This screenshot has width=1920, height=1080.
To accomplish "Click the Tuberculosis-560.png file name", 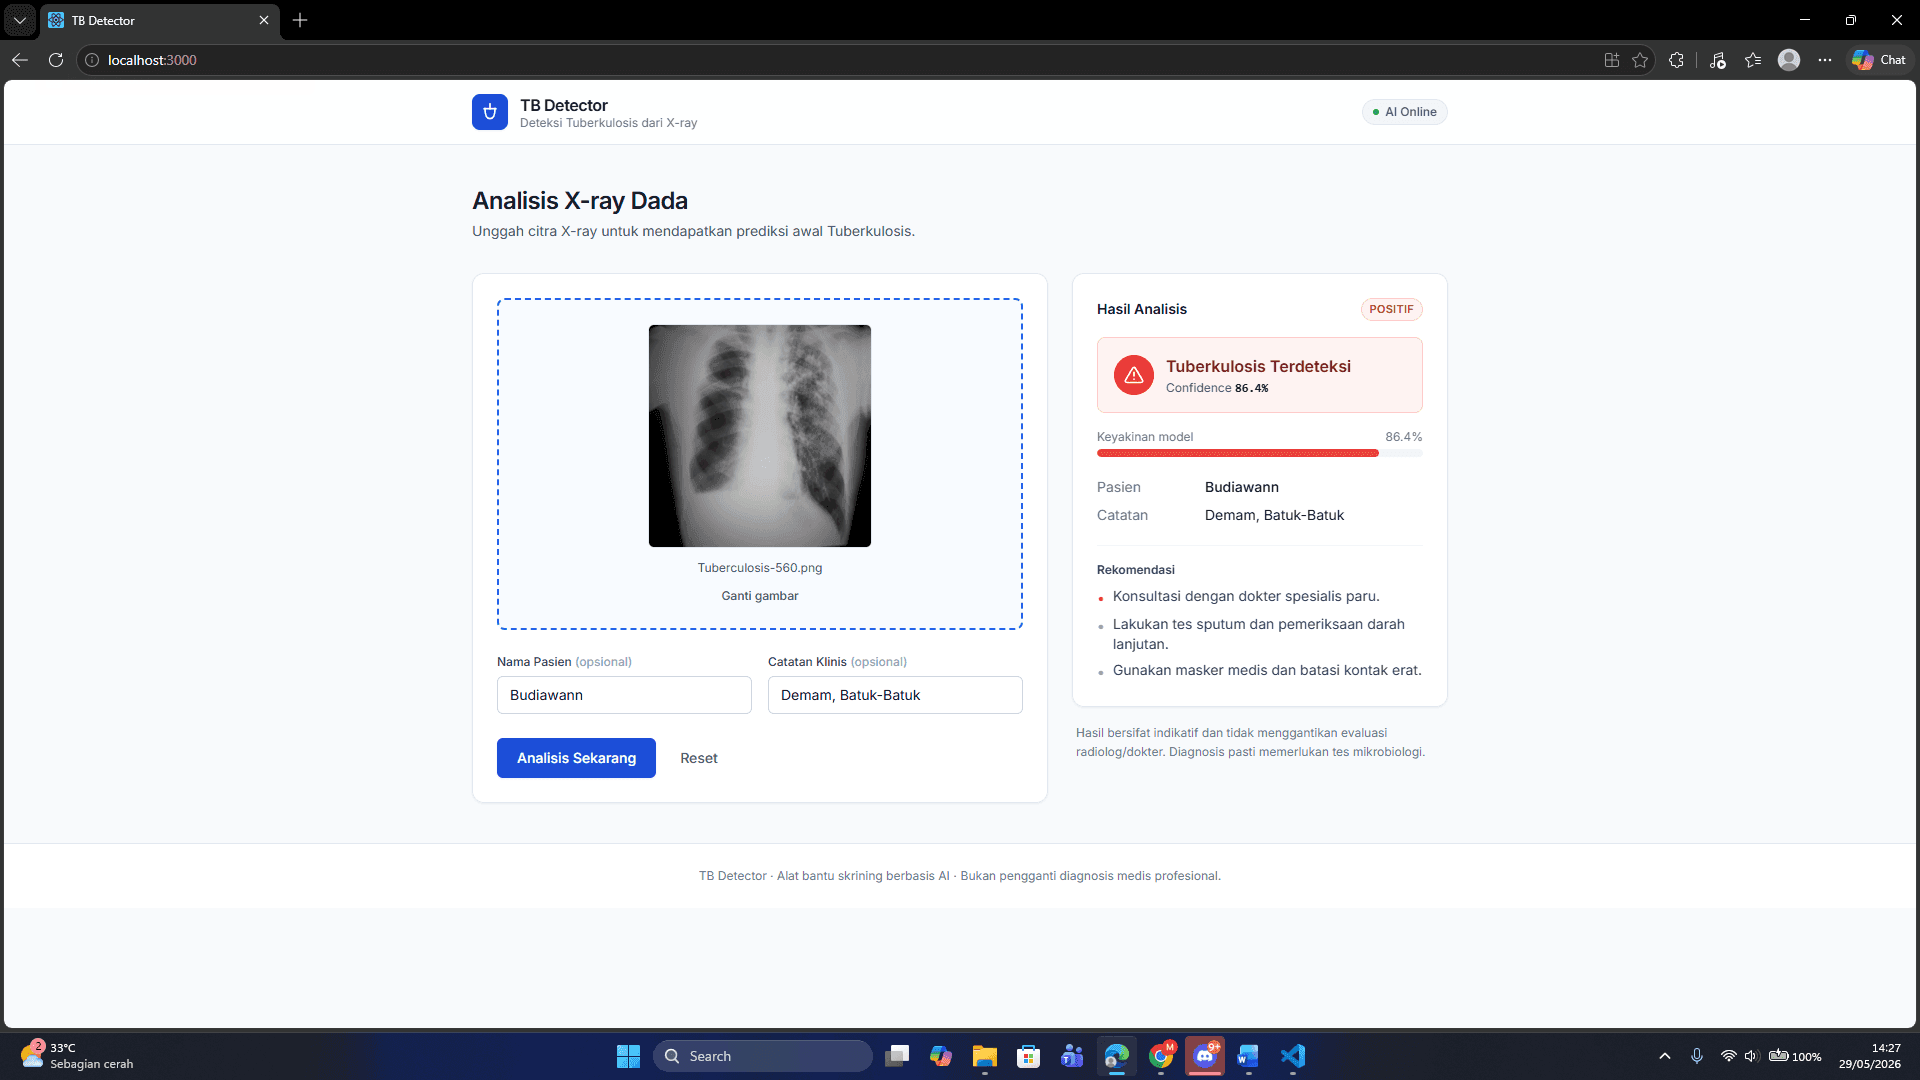I will (x=760, y=568).
